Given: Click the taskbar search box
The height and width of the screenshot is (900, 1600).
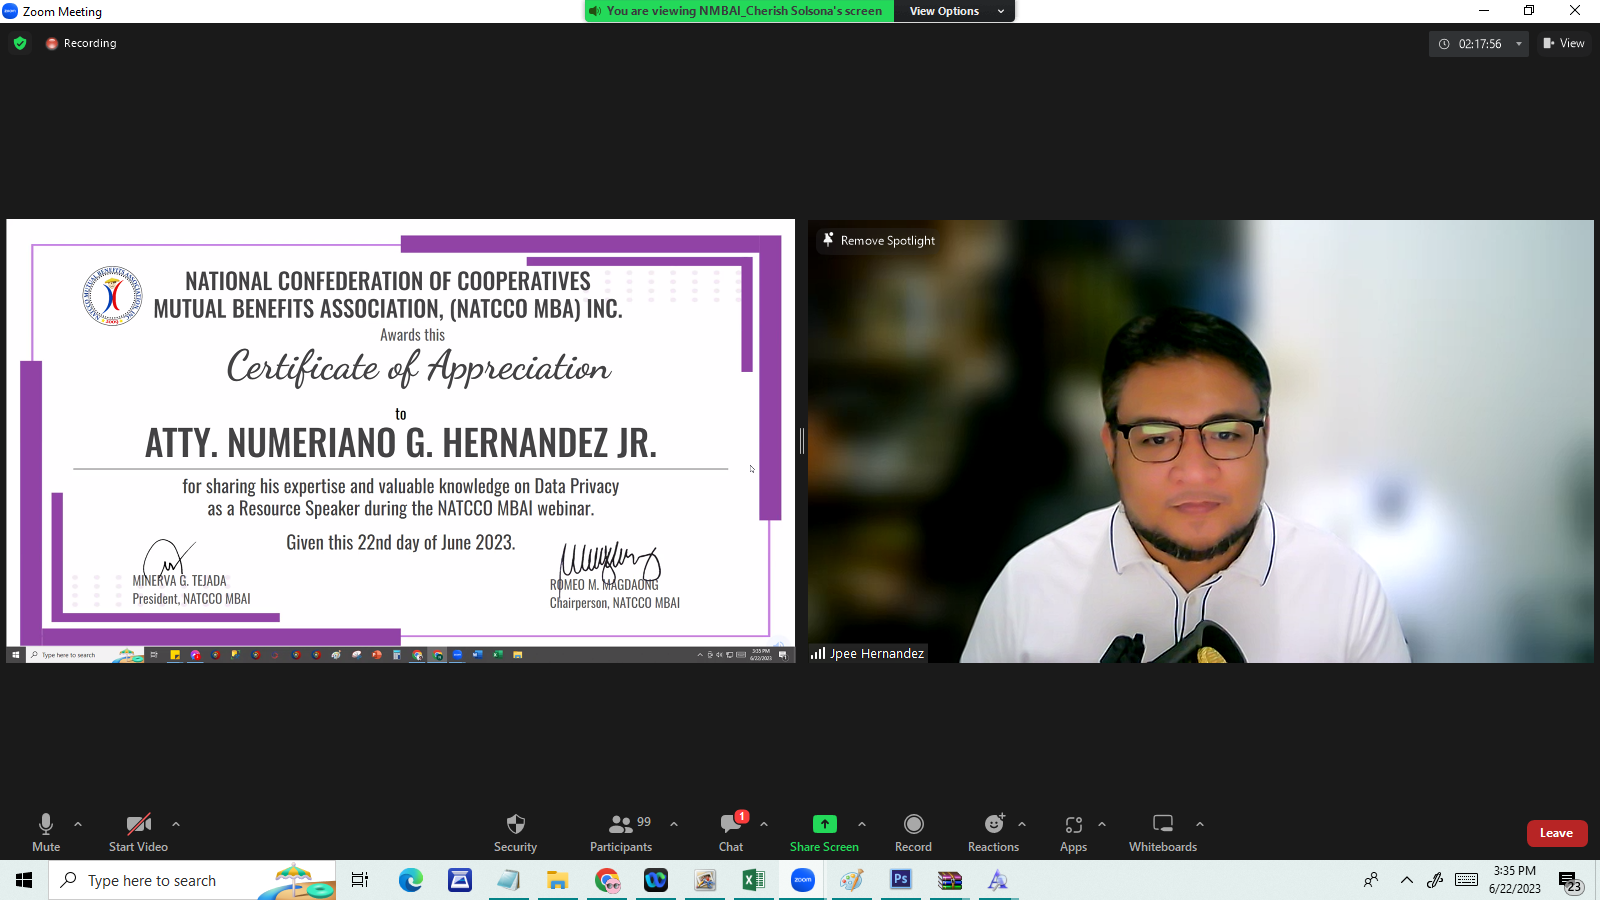Looking at the screenshot, I should coord(192,880).
